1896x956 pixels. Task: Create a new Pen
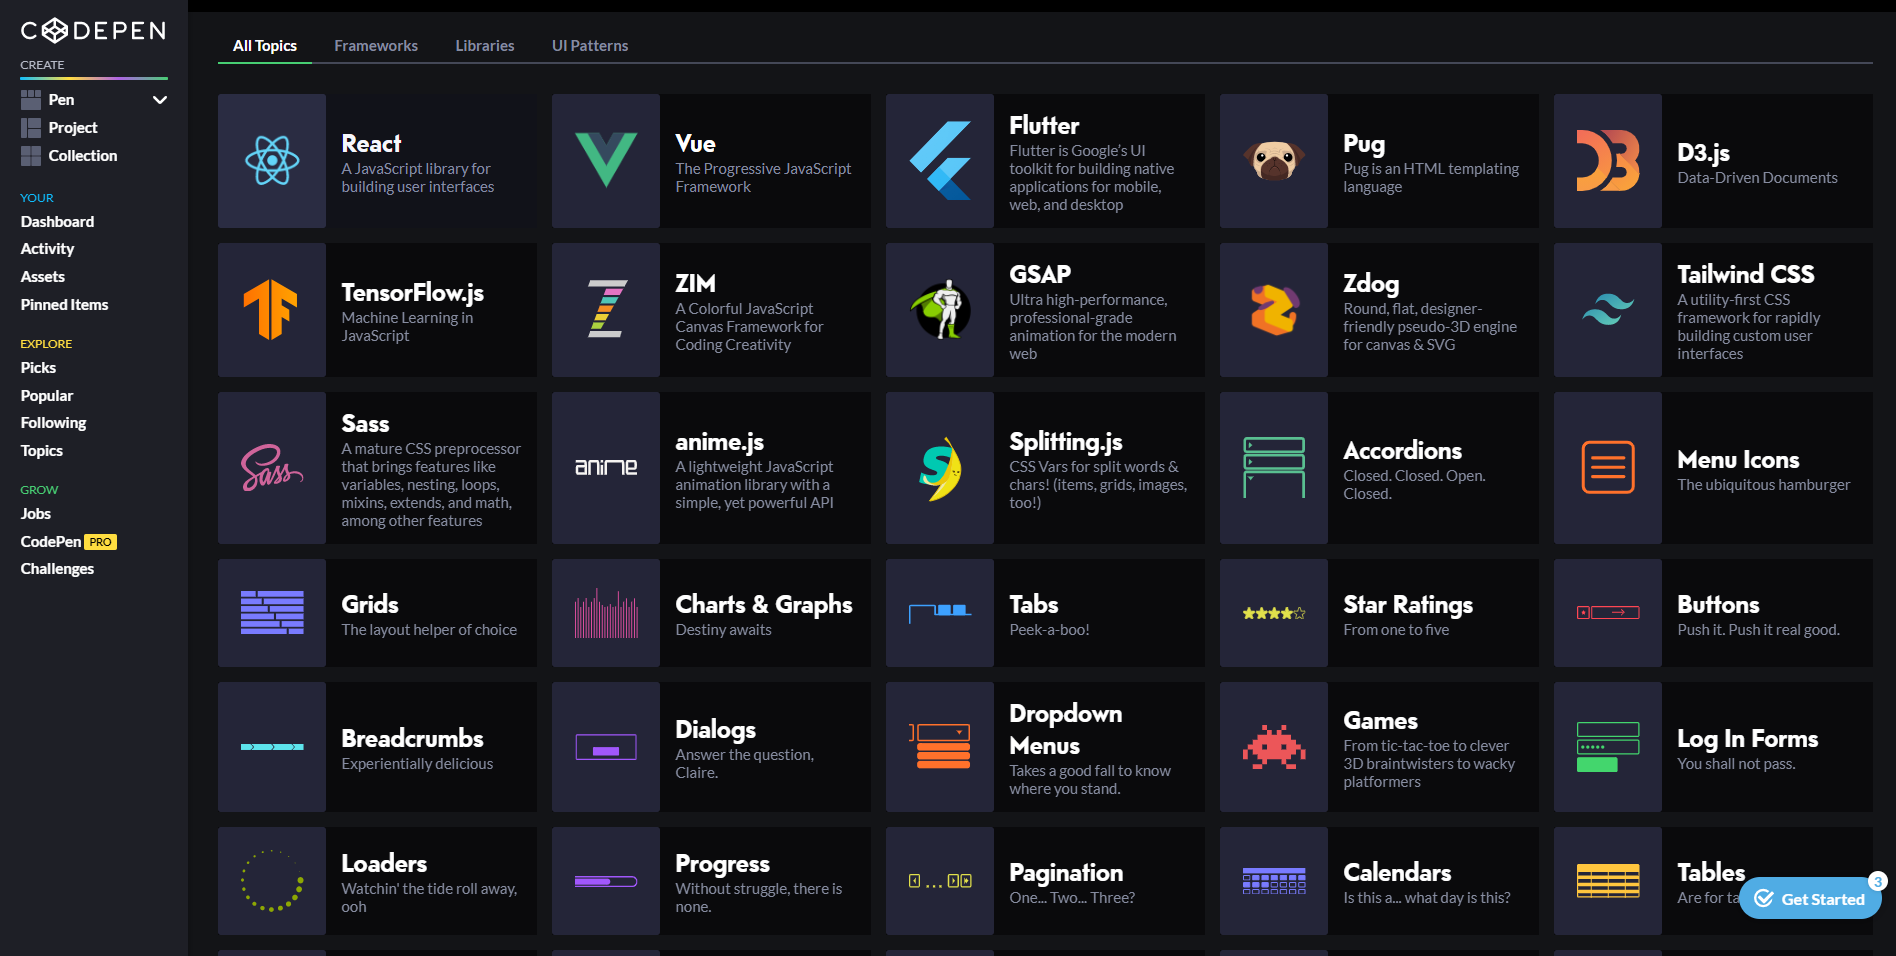tap(62, 100)
